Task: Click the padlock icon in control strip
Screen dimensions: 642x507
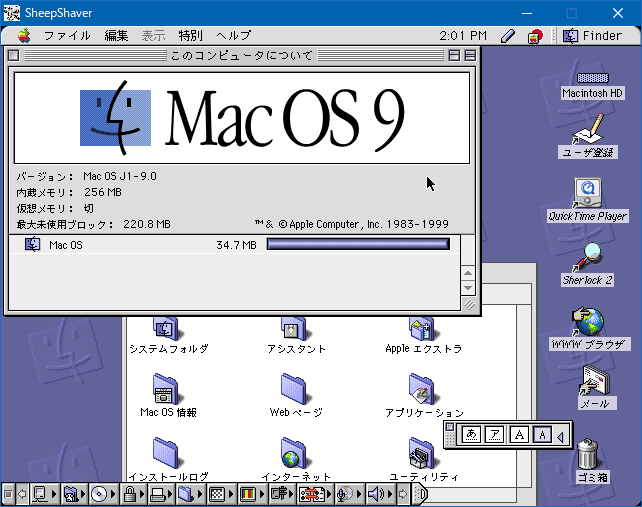Action: (x=130, y=494)
